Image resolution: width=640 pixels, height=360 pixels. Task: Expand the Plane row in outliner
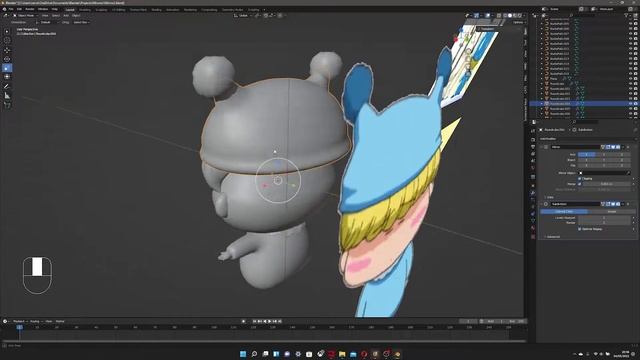542,79
